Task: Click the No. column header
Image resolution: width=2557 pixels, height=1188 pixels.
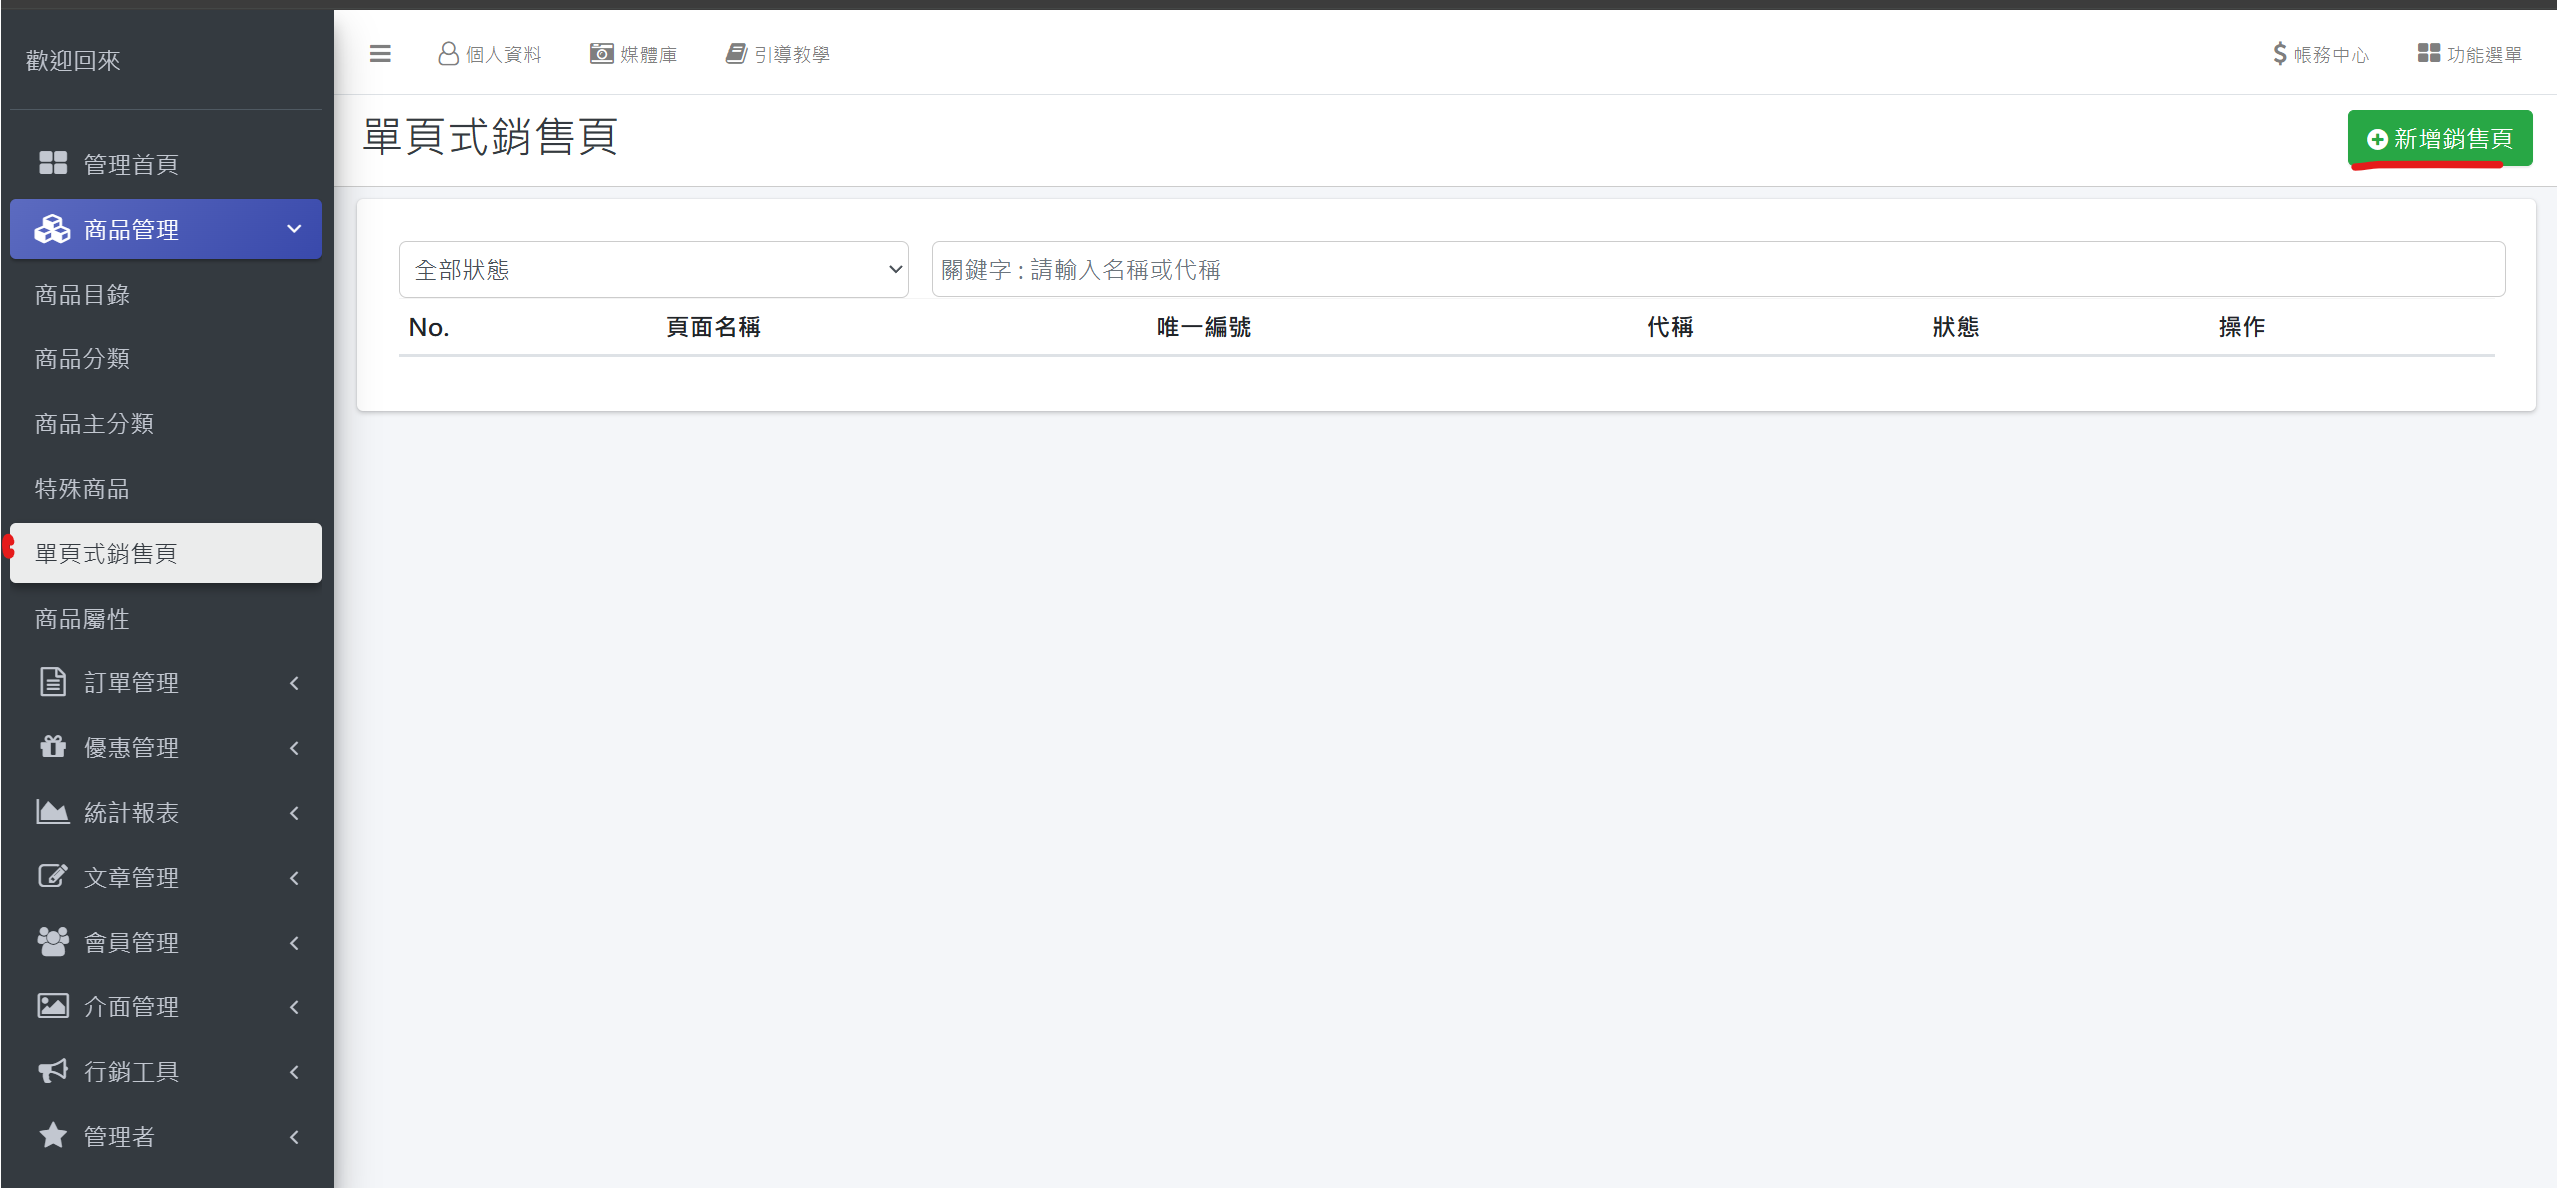Action: [x=429, y=327]
